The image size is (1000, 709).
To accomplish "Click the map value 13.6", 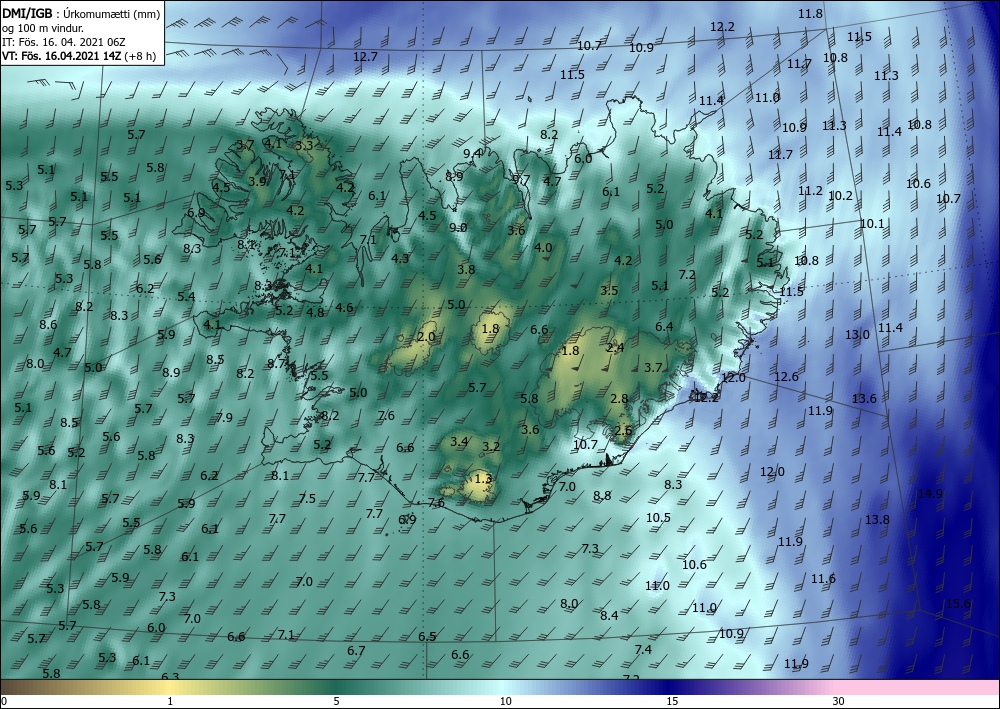I will click(x=865, y=398).
